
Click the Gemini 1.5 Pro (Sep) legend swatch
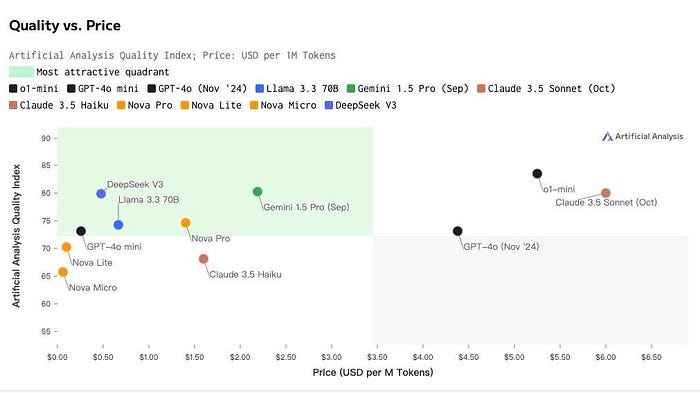click(x=351, y=88)
